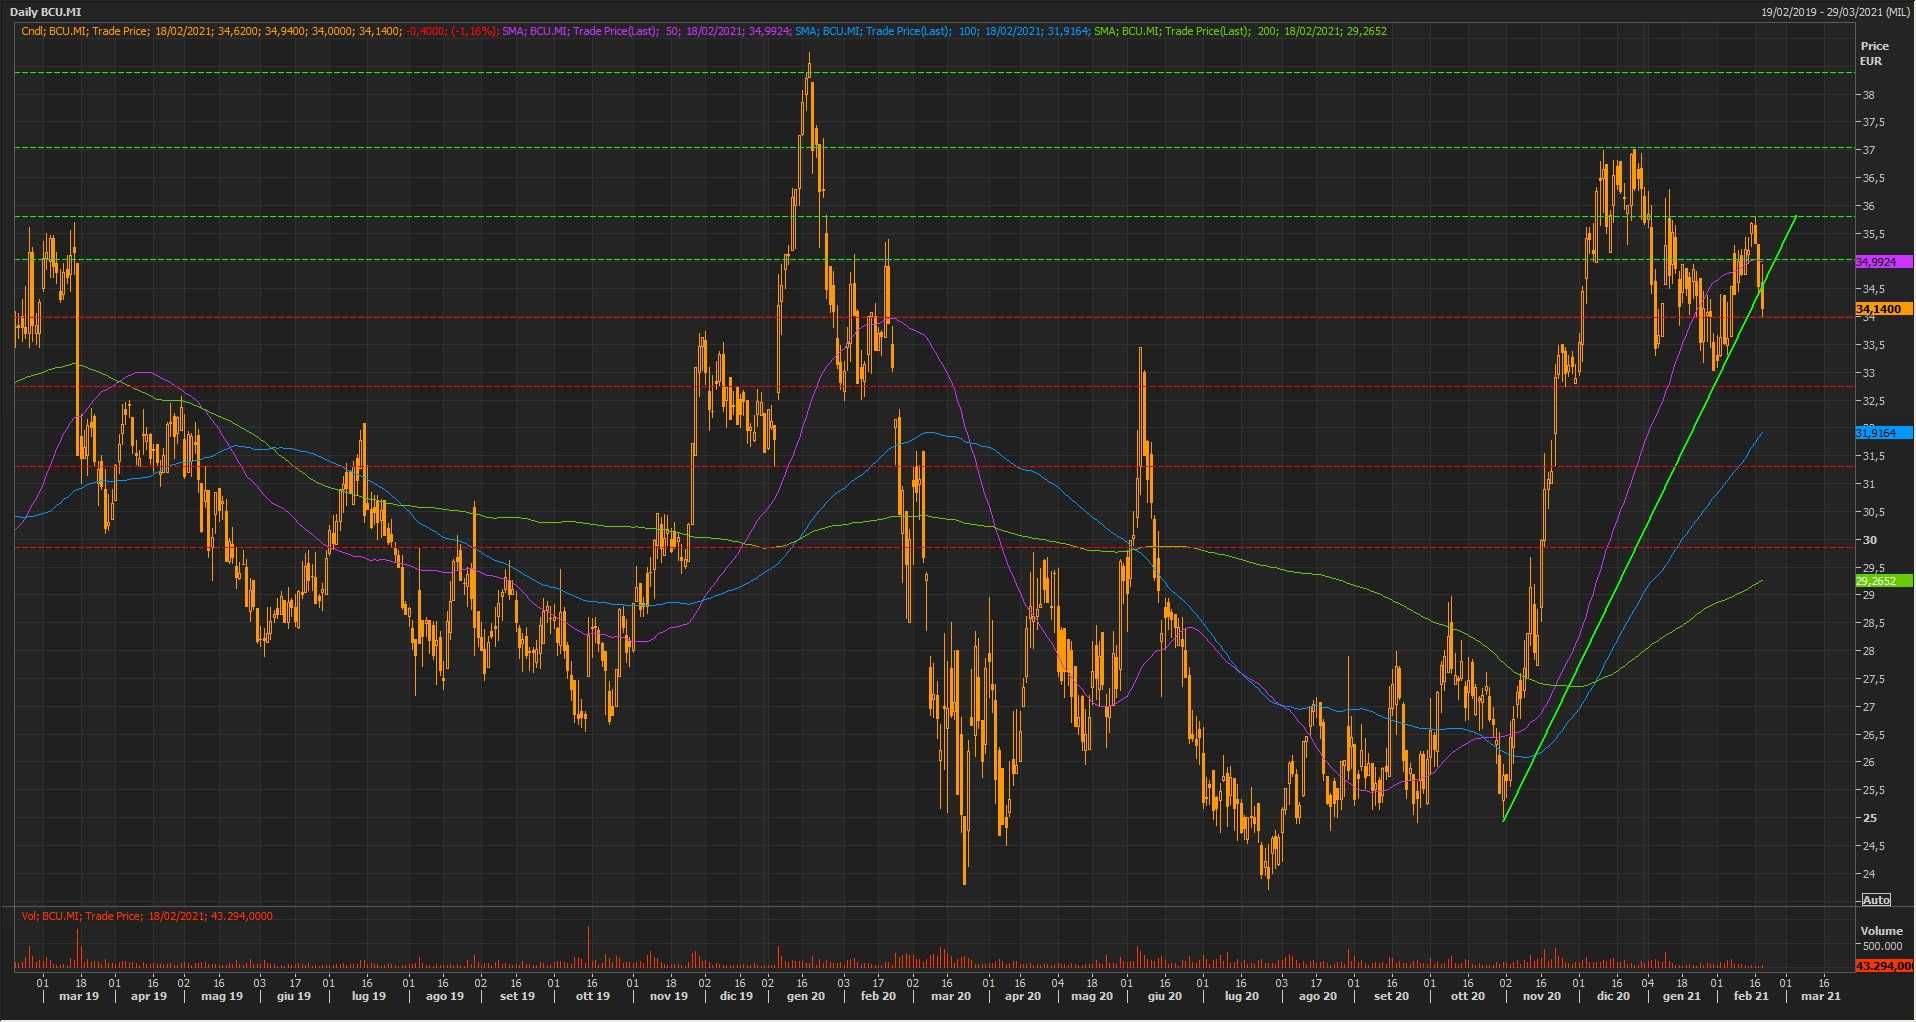1916x1022 pixels.
Task: Select the SMA 200 legend entry
Action: point(1240,31)
